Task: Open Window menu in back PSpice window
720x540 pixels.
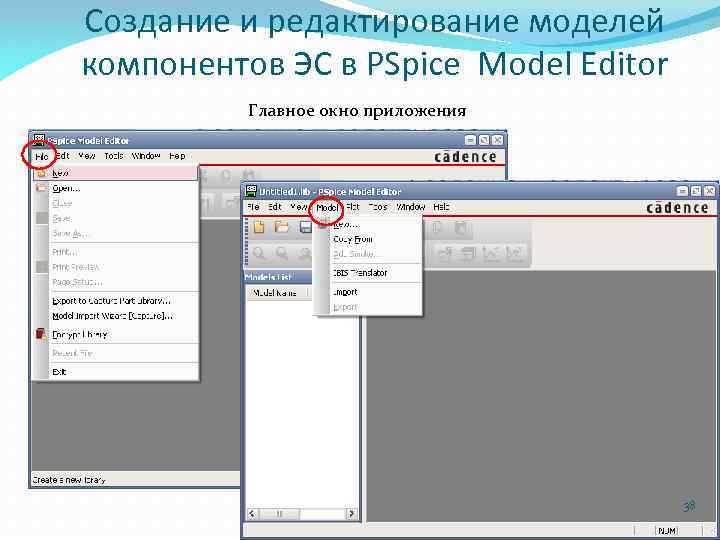Action: click(146, 156)
